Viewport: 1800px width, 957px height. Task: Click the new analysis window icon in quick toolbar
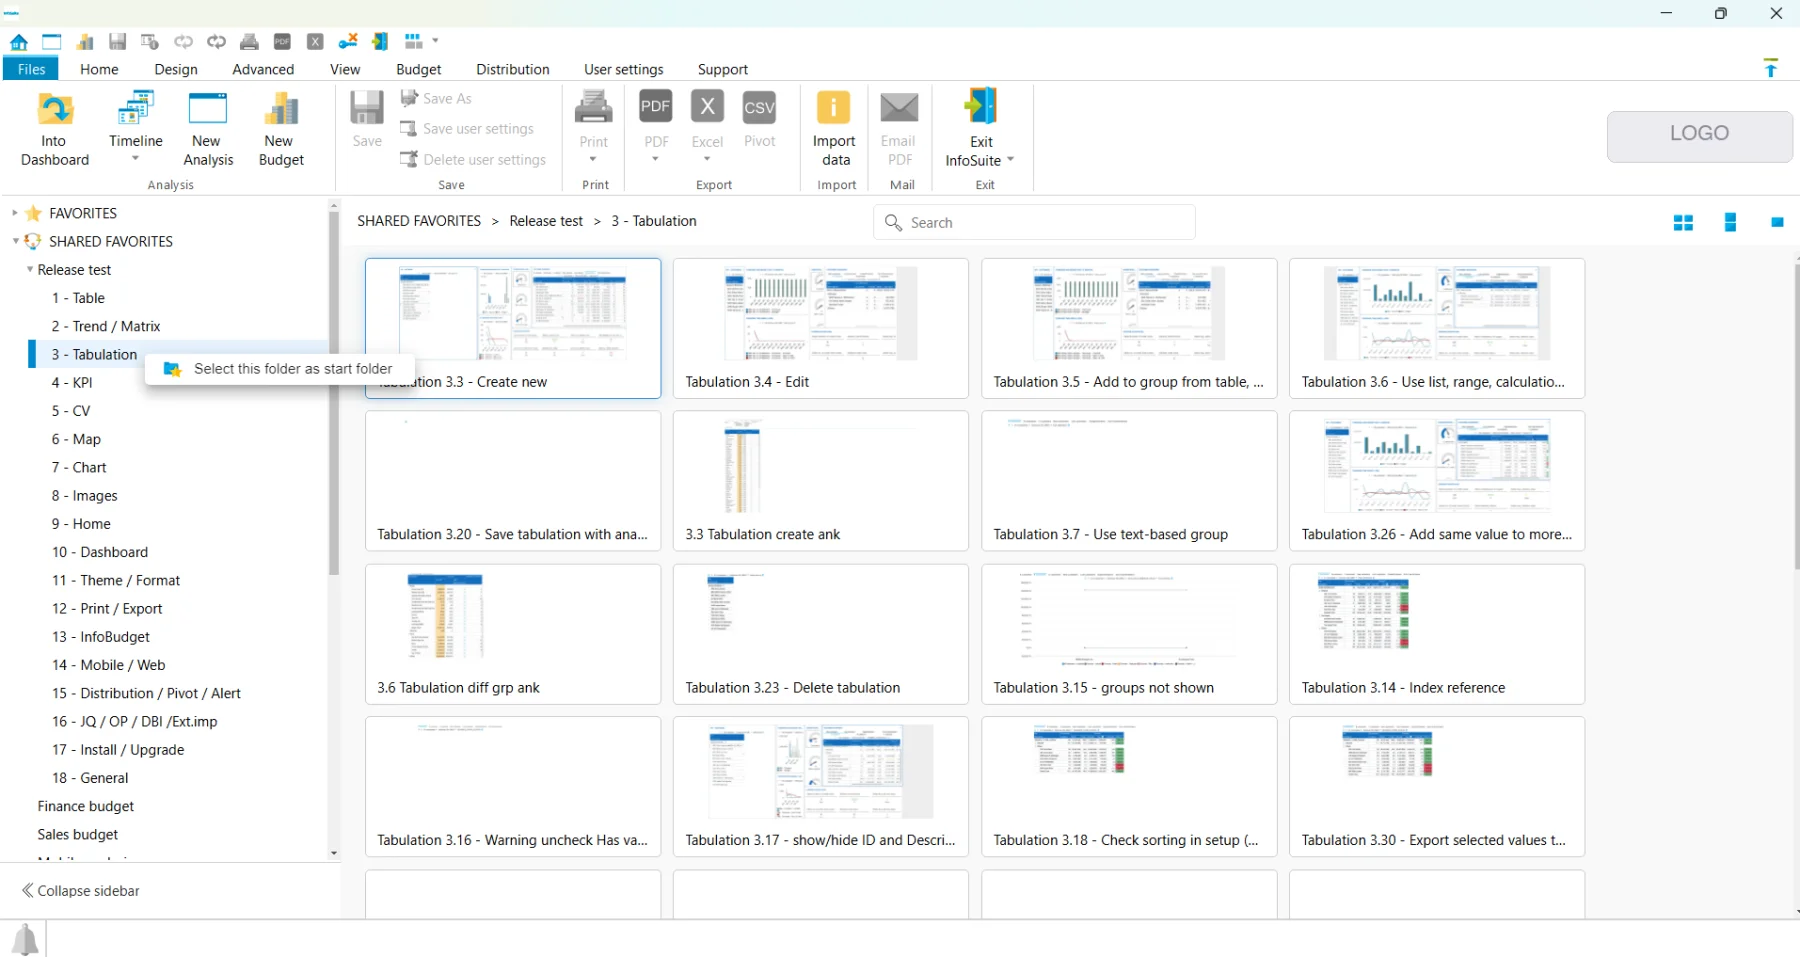(x=52, y=42)
